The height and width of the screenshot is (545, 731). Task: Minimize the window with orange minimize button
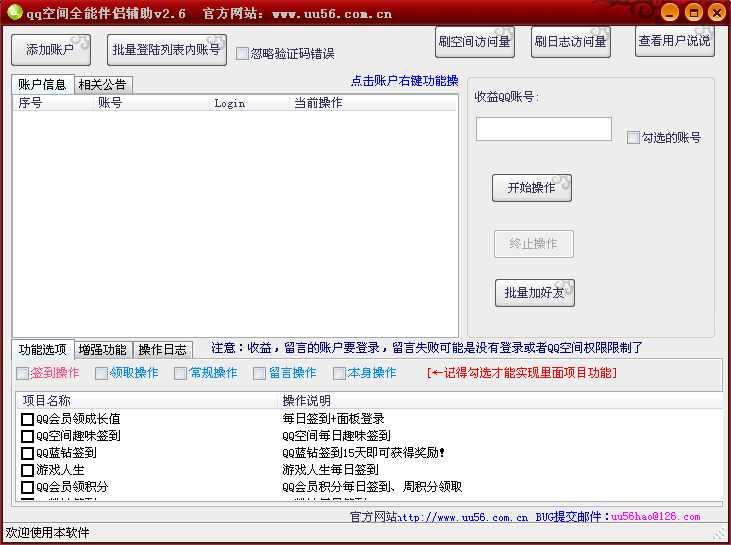pos(669,13)
